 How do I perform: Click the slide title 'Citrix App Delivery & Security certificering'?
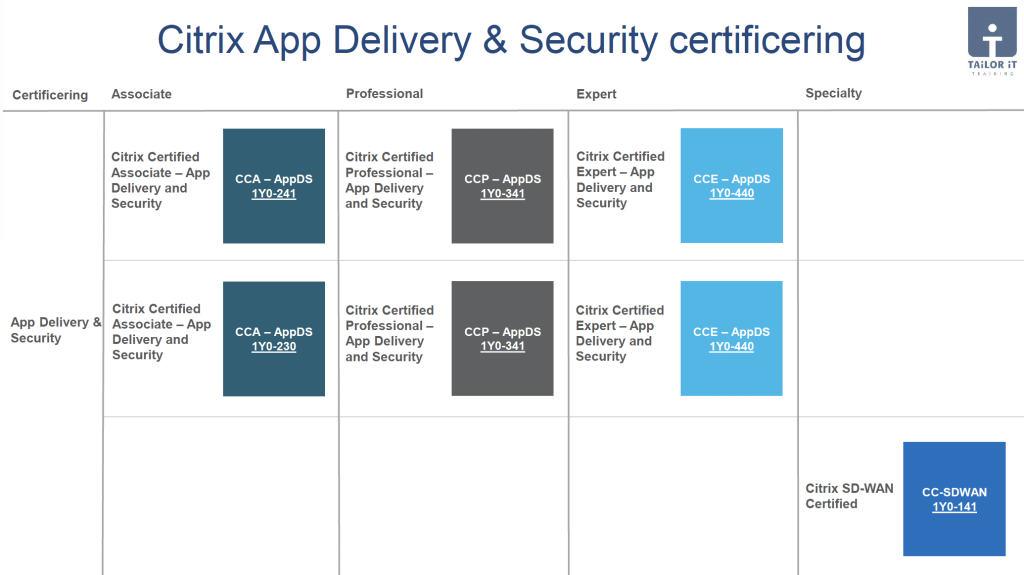(511, 40)
